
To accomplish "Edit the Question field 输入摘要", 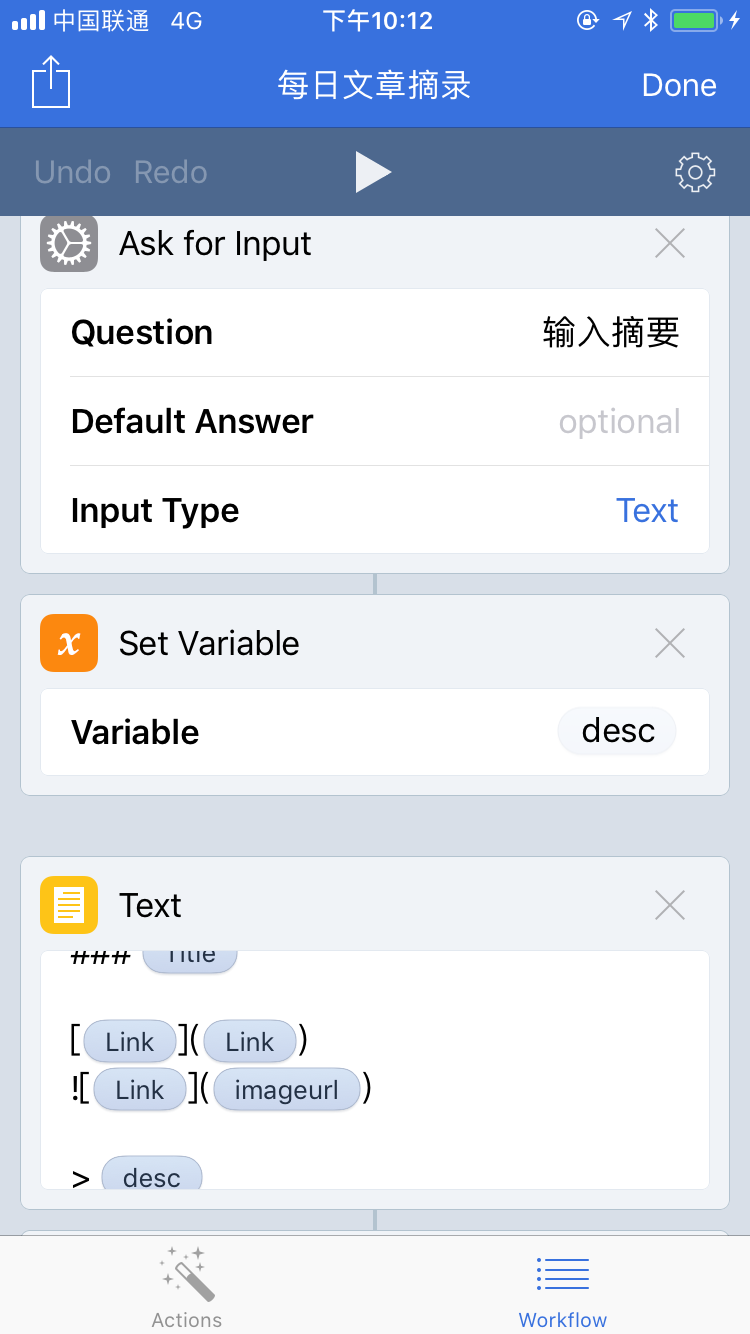I will click(375, 333).
